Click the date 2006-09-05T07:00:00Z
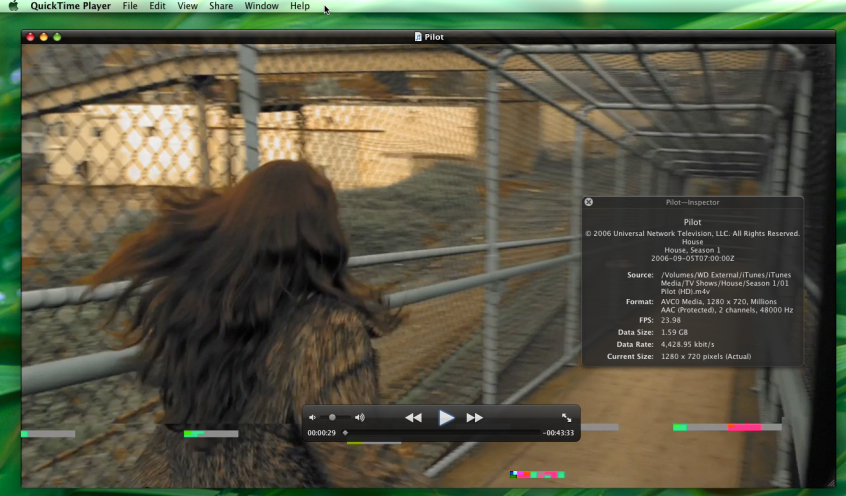This screenshot has width=846, height=496. (693, 259)
